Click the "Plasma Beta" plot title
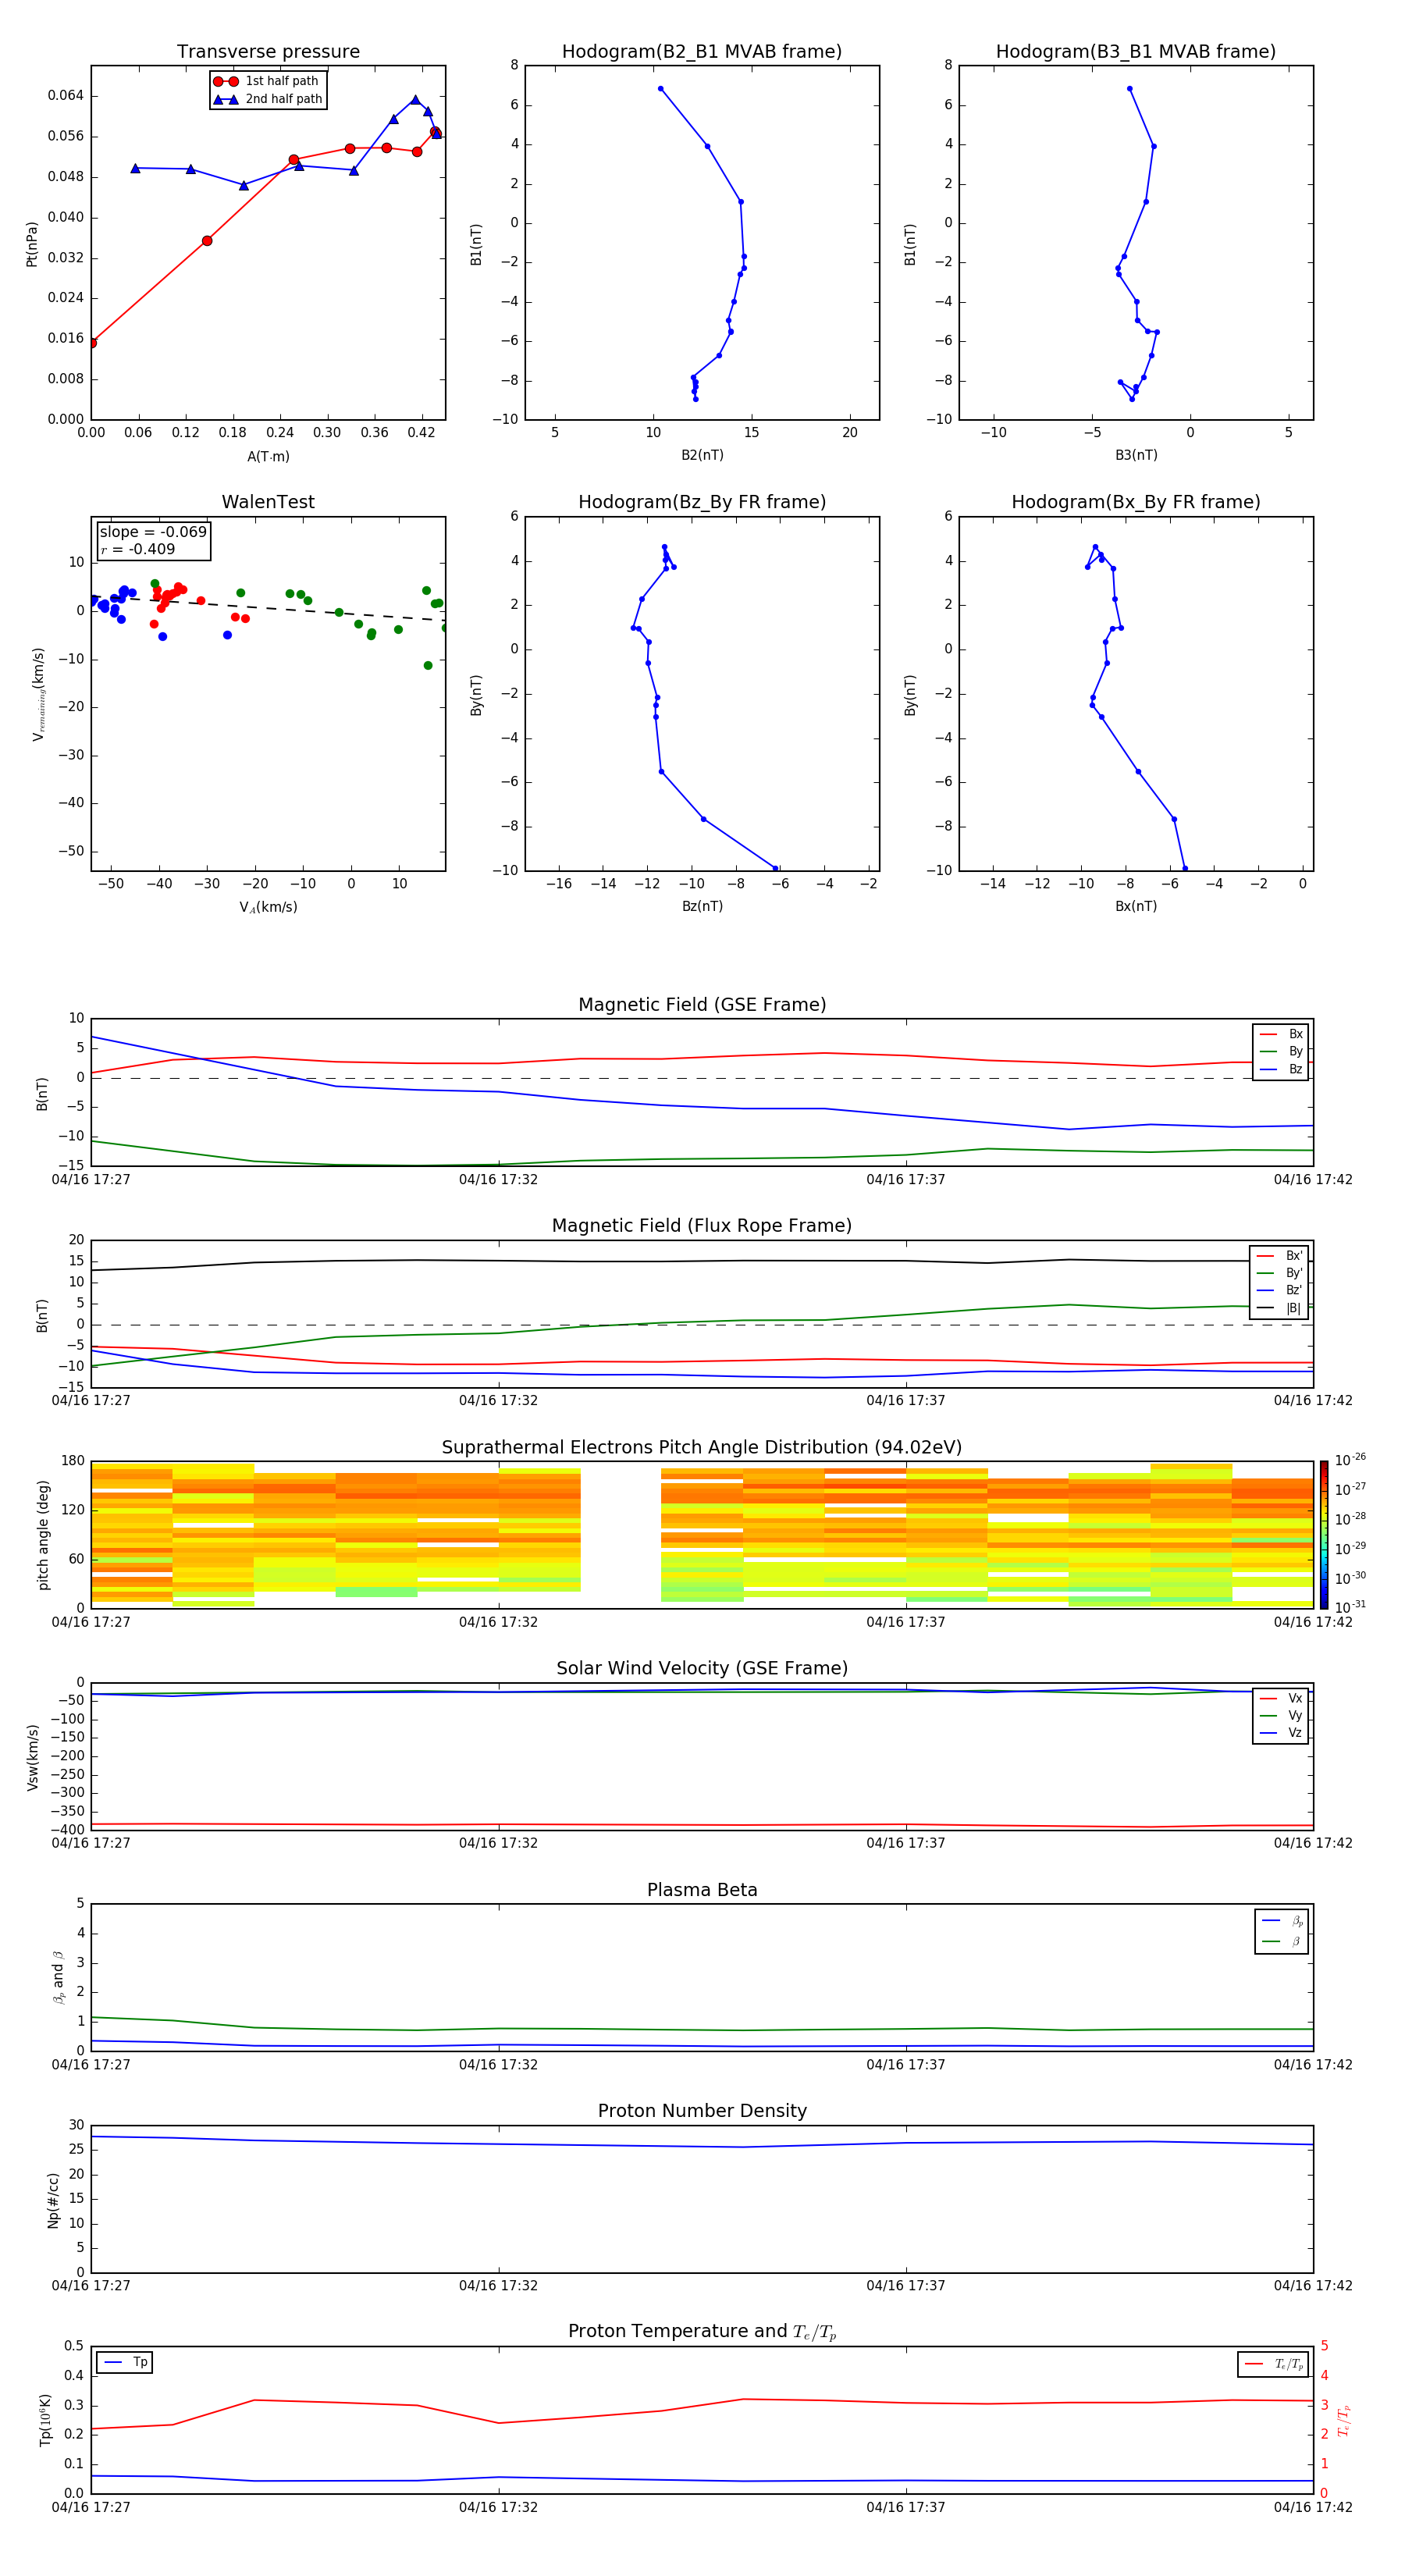This screenshot has width=1405, height=2576. (x=702, y=1891)
